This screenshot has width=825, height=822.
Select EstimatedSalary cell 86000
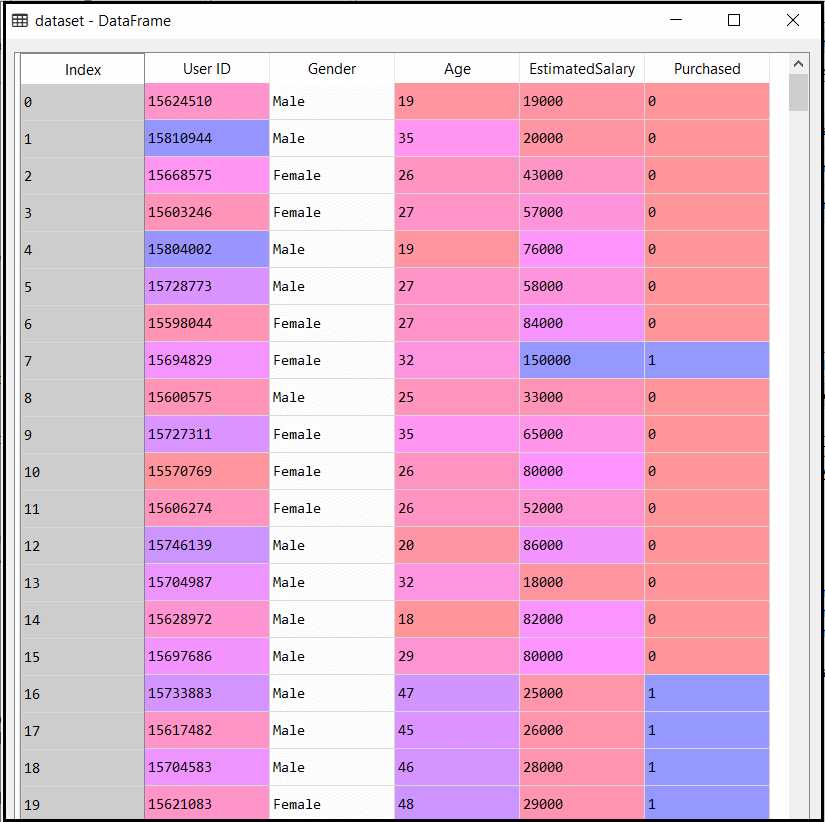pyautogui.click(x=582, y=545)
